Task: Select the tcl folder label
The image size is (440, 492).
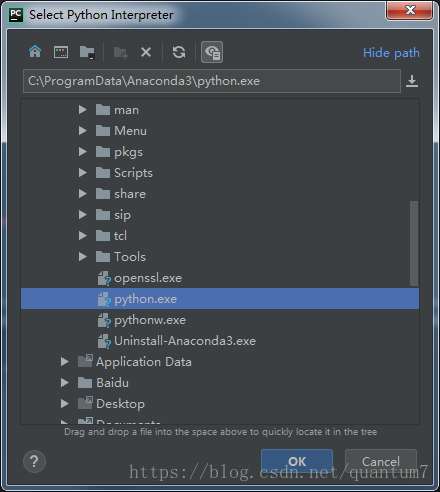Action: coord(120,236)
